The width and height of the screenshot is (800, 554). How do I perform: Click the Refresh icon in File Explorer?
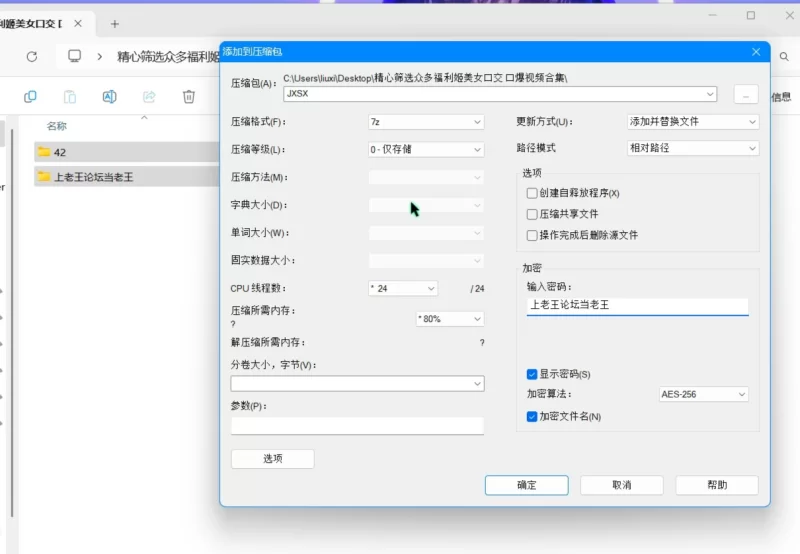coord(32,57)
